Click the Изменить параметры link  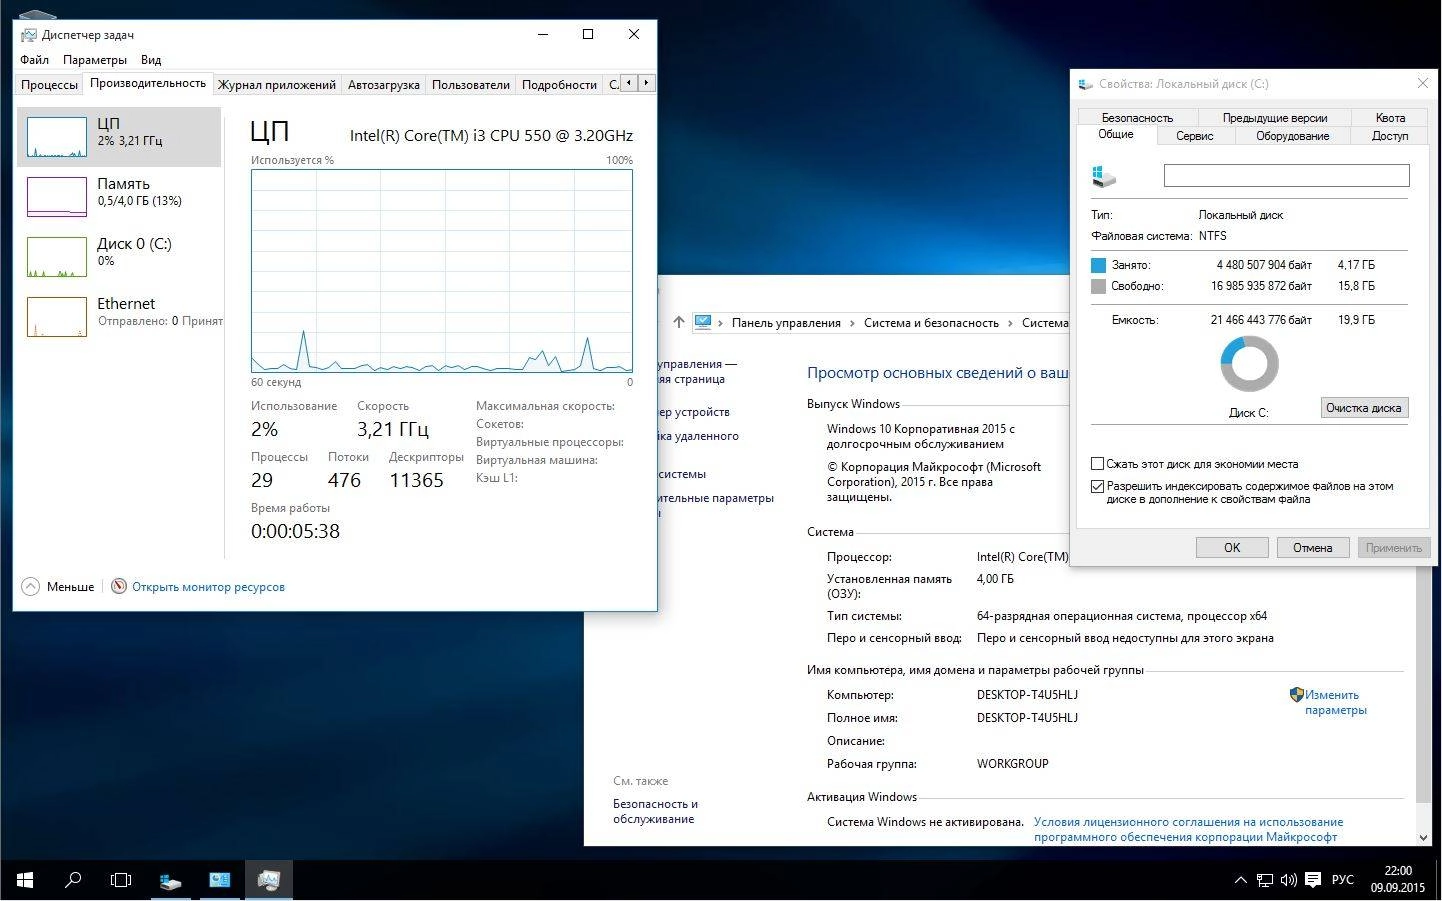point(1335,702)
